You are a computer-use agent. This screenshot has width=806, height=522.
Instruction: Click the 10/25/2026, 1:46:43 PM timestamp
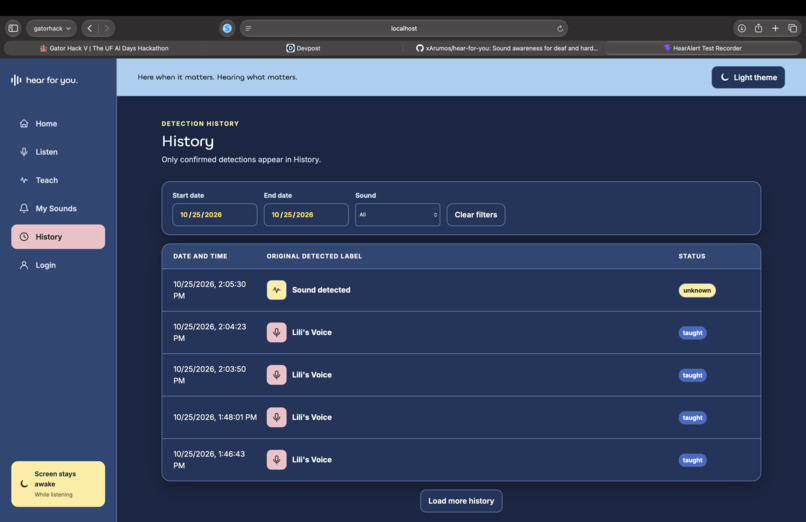[x=209, y=459]
